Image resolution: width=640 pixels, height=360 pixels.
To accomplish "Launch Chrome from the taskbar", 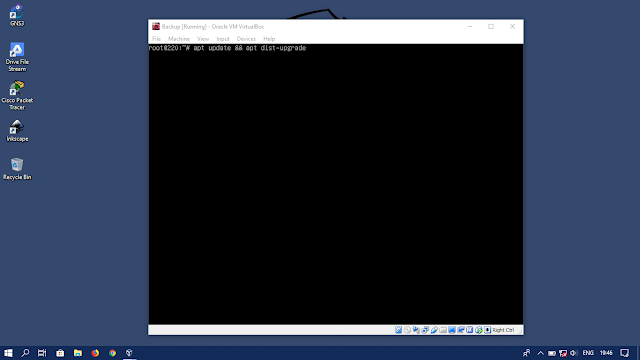I will coord(112,353).
